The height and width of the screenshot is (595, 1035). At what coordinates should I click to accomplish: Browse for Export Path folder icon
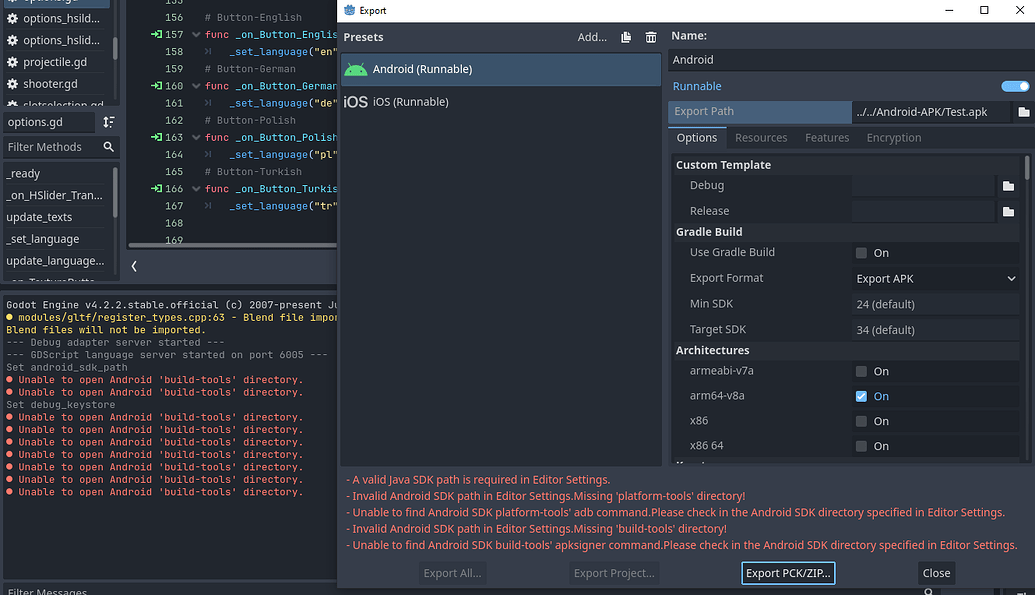pos(1024,112)
